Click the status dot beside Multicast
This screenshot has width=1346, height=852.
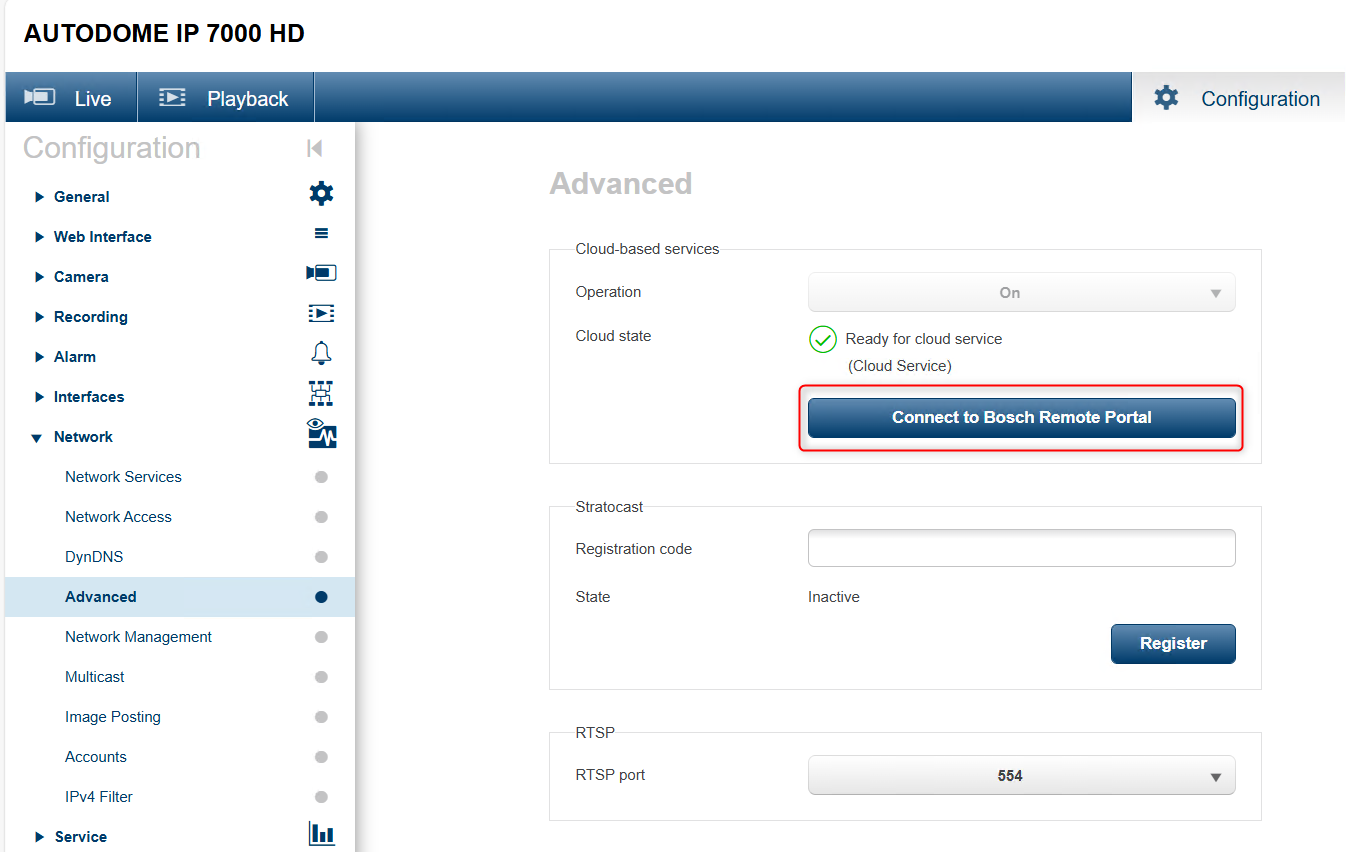pyautogui.click(x=321, y=677)
